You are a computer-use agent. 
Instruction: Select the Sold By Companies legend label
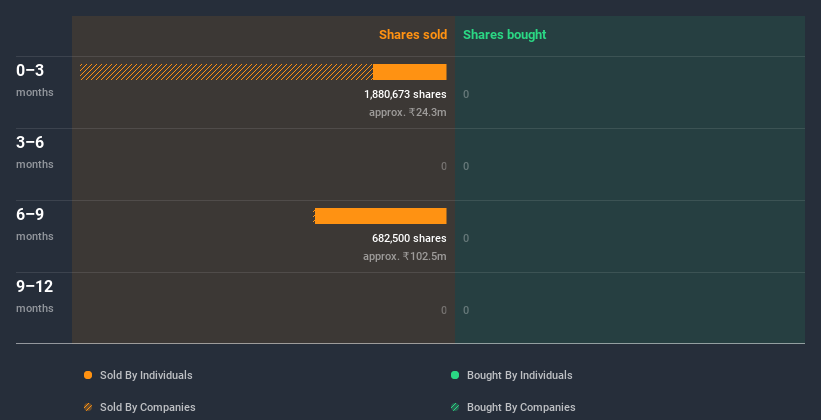point(148,407)
